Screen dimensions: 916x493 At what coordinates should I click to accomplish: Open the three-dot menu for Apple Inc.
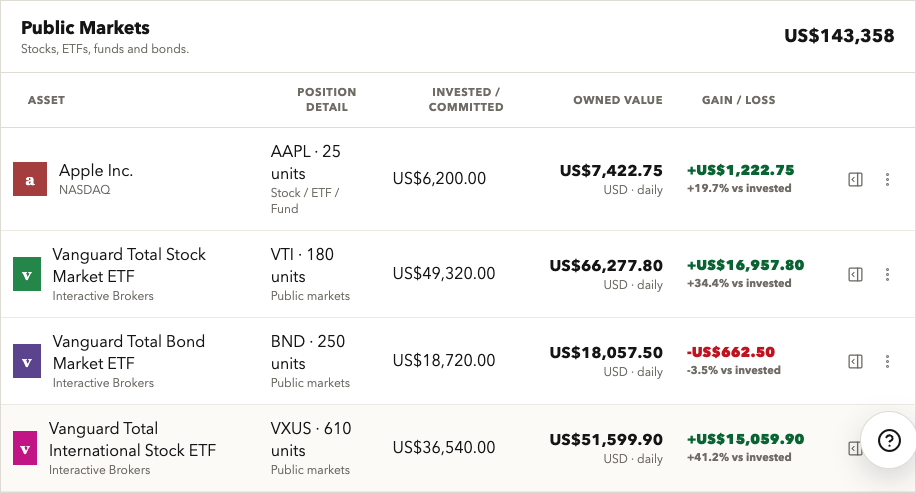tap(887, 179)
